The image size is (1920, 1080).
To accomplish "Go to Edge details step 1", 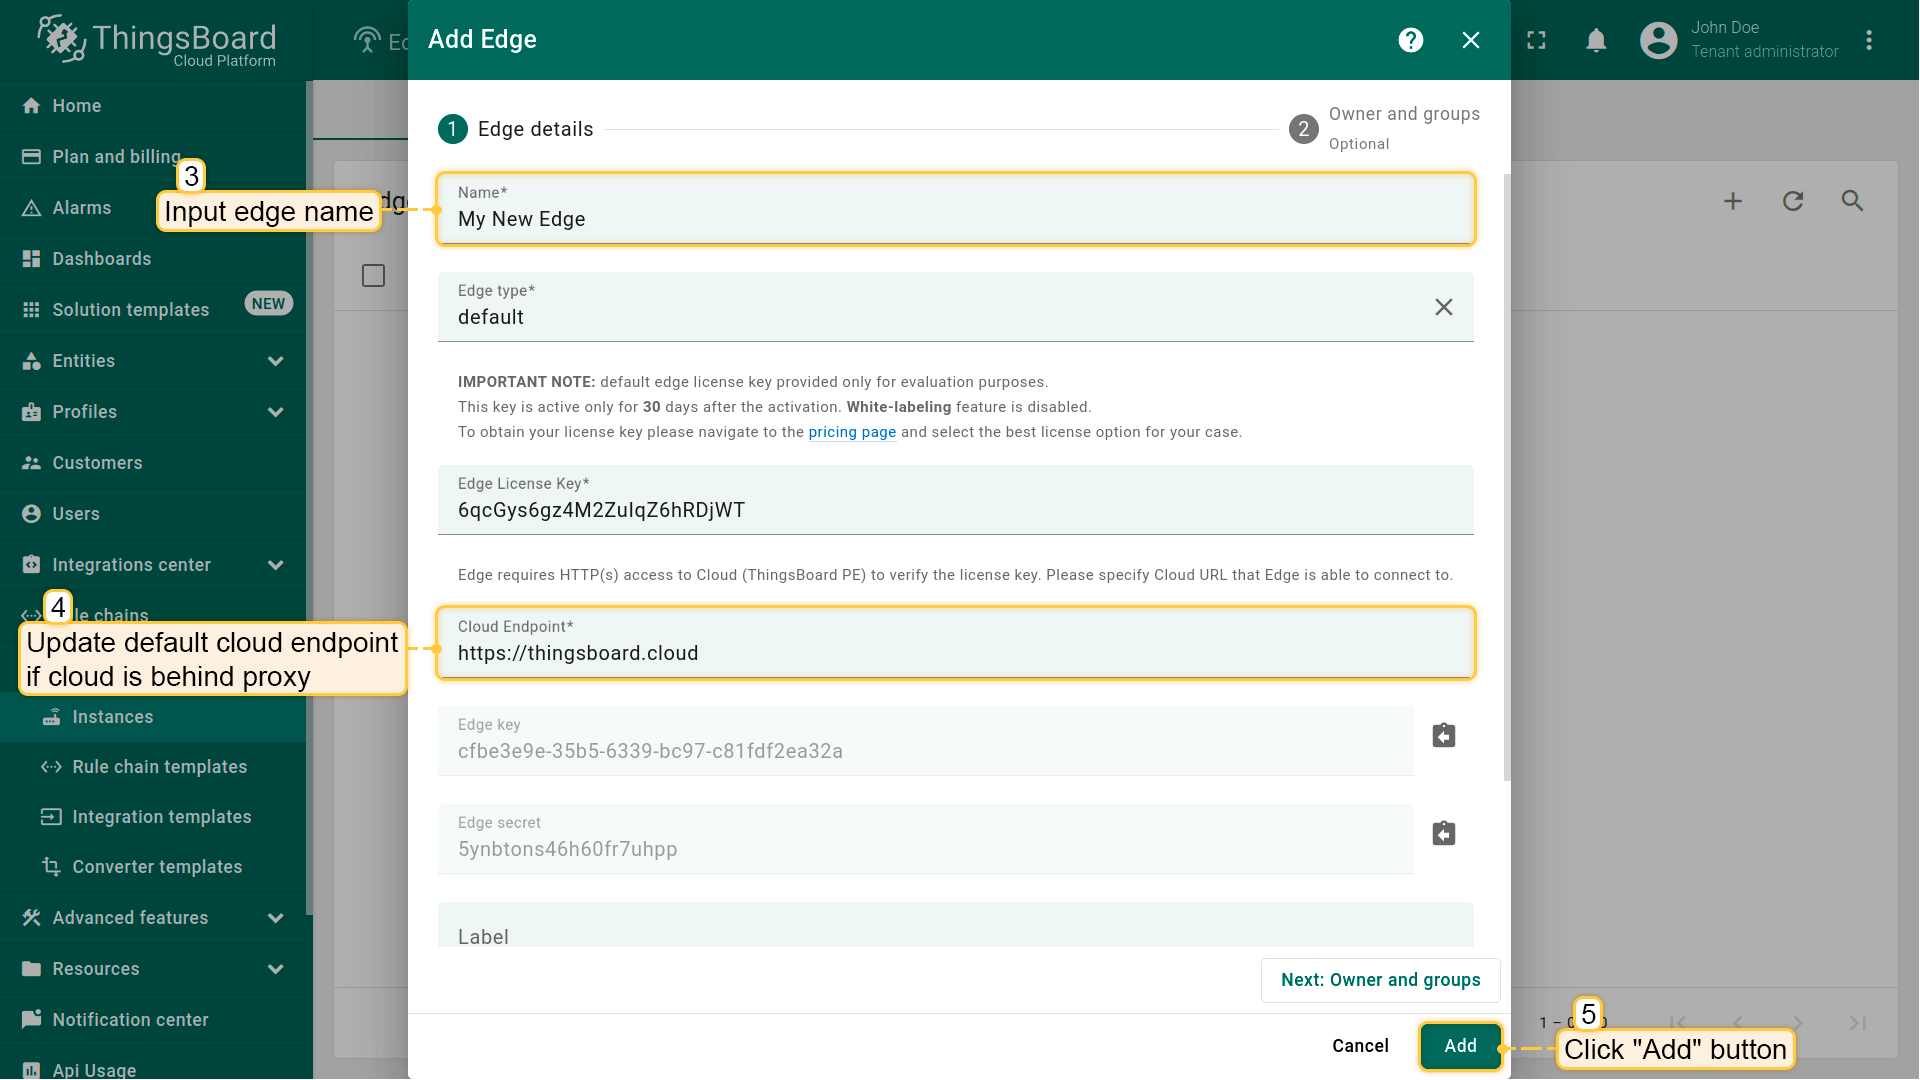I will tap(516, 129).
